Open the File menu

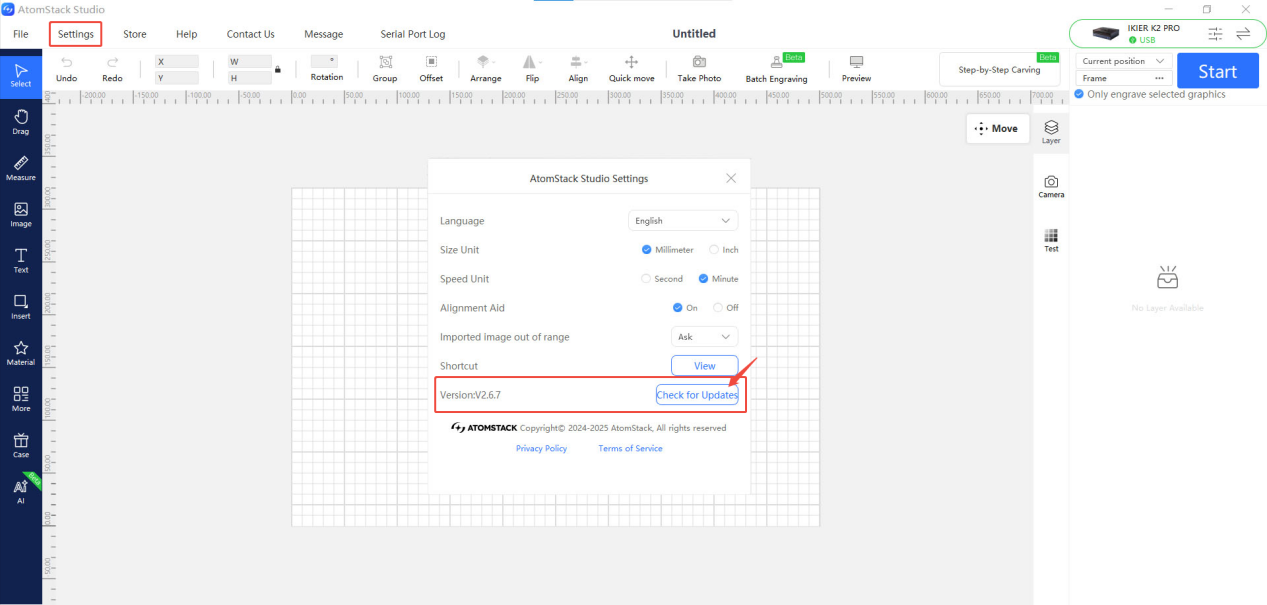[21, 34]
